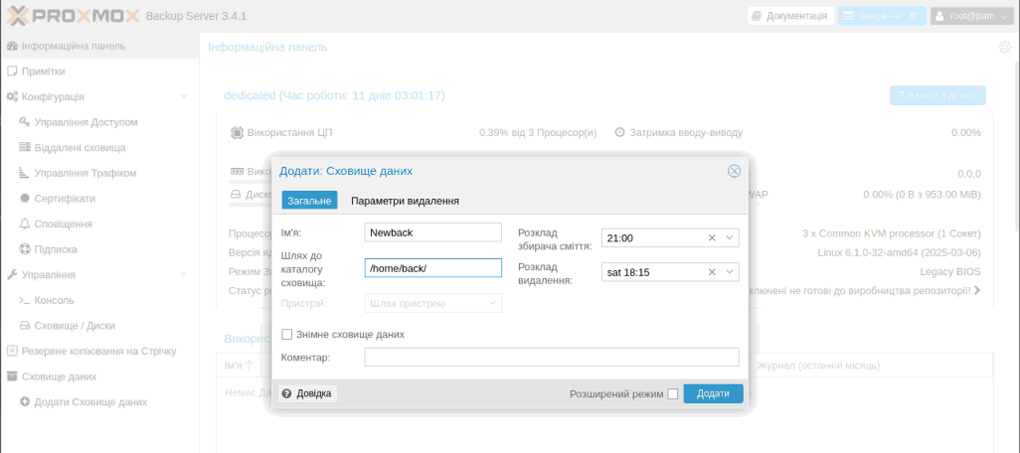Image resolution: width=1020 pixels, height=453 pixels.
Task: Click the Proxmox logo in header
Action: (x=72, y=16)
